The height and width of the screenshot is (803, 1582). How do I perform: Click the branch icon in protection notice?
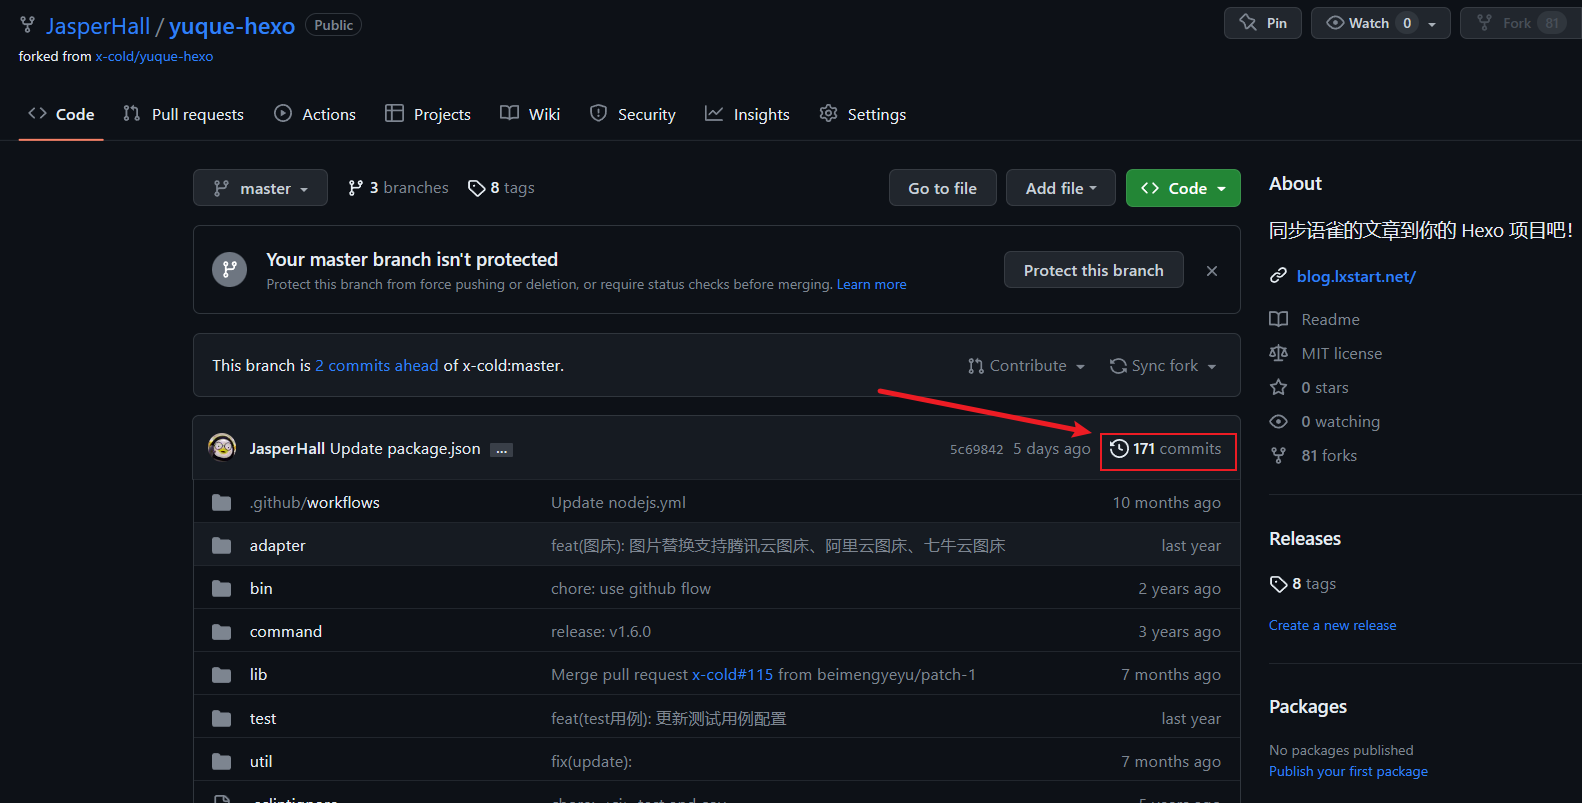point(230,269)
